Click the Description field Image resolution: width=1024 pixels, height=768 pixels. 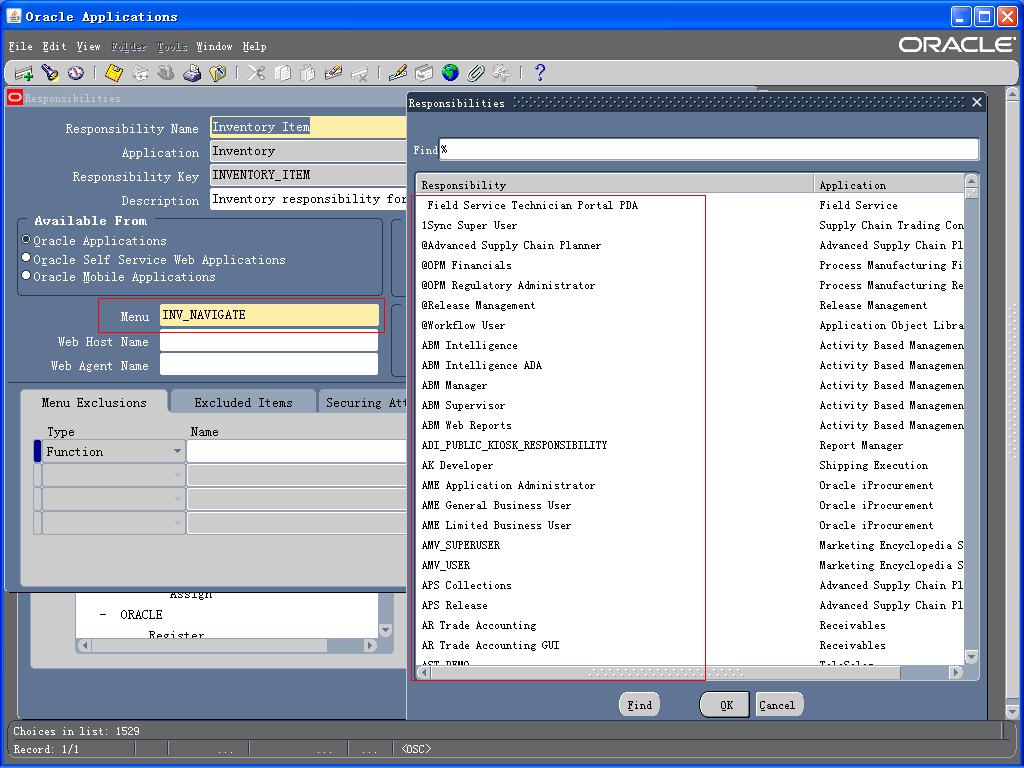click(x=308, y=199)
